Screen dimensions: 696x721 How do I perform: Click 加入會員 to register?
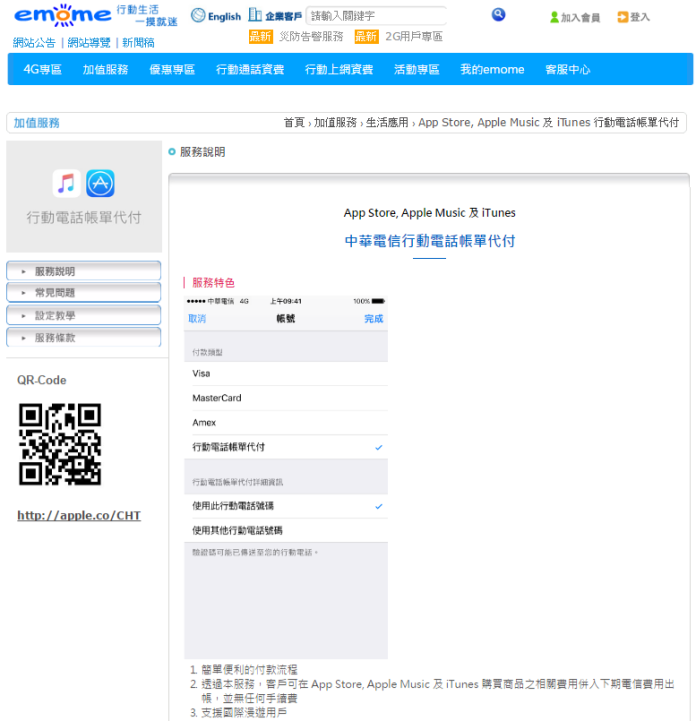pyautogui.click(x=580, y=17)
